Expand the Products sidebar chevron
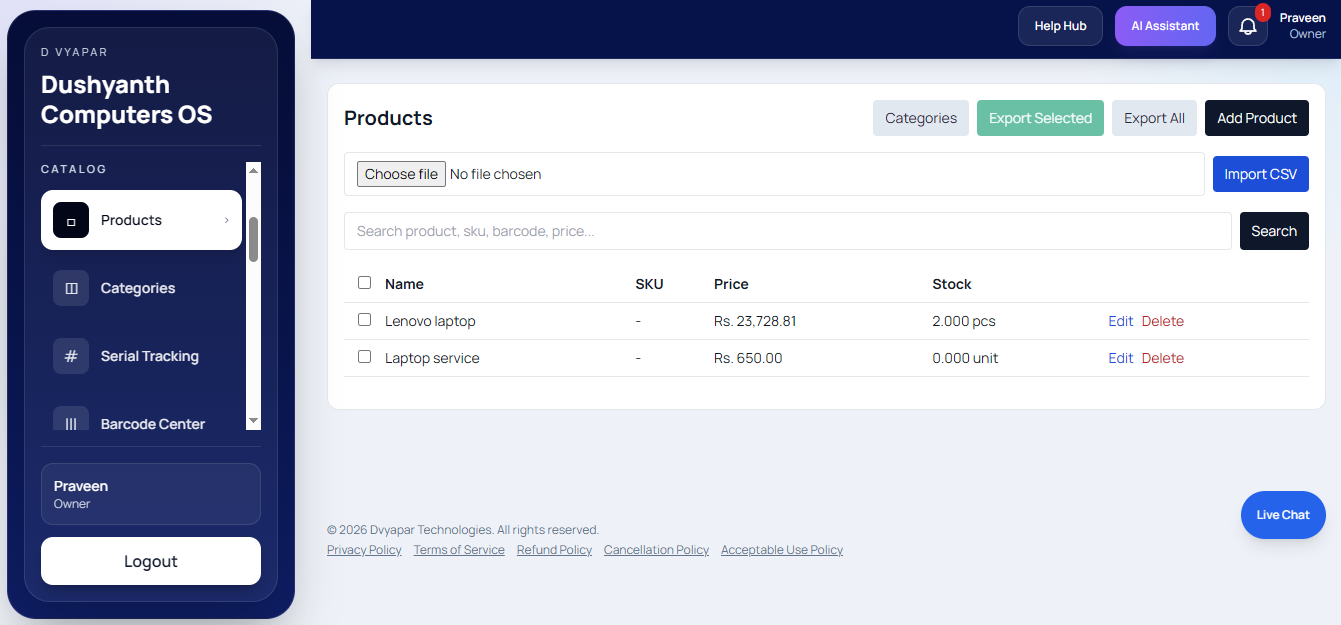The height and width of the screenshot is (625, 1341). click(226, 220)
